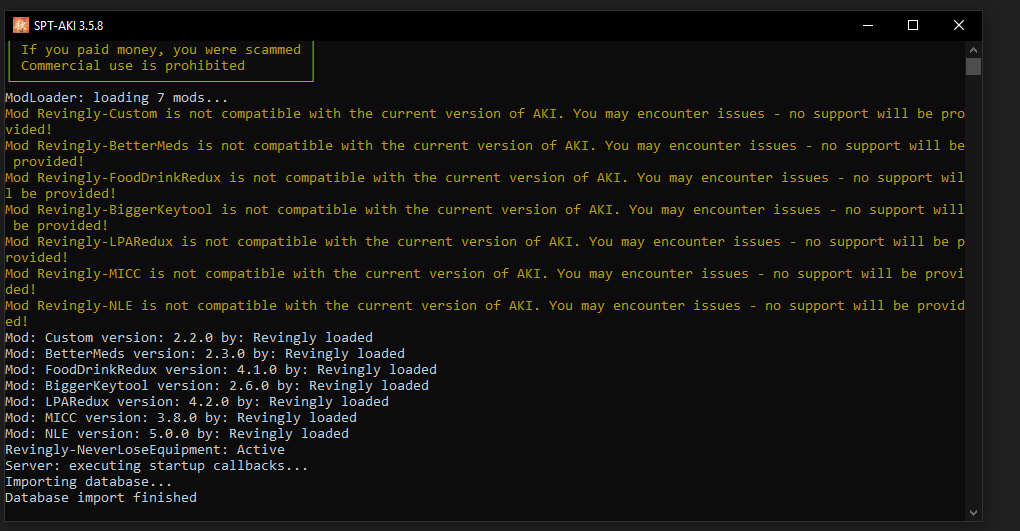Click the 'Mod: BiggerKeytool version: 2.6.0' line
The height and width of the screenshot is (531, 1020).
(217, 385)
